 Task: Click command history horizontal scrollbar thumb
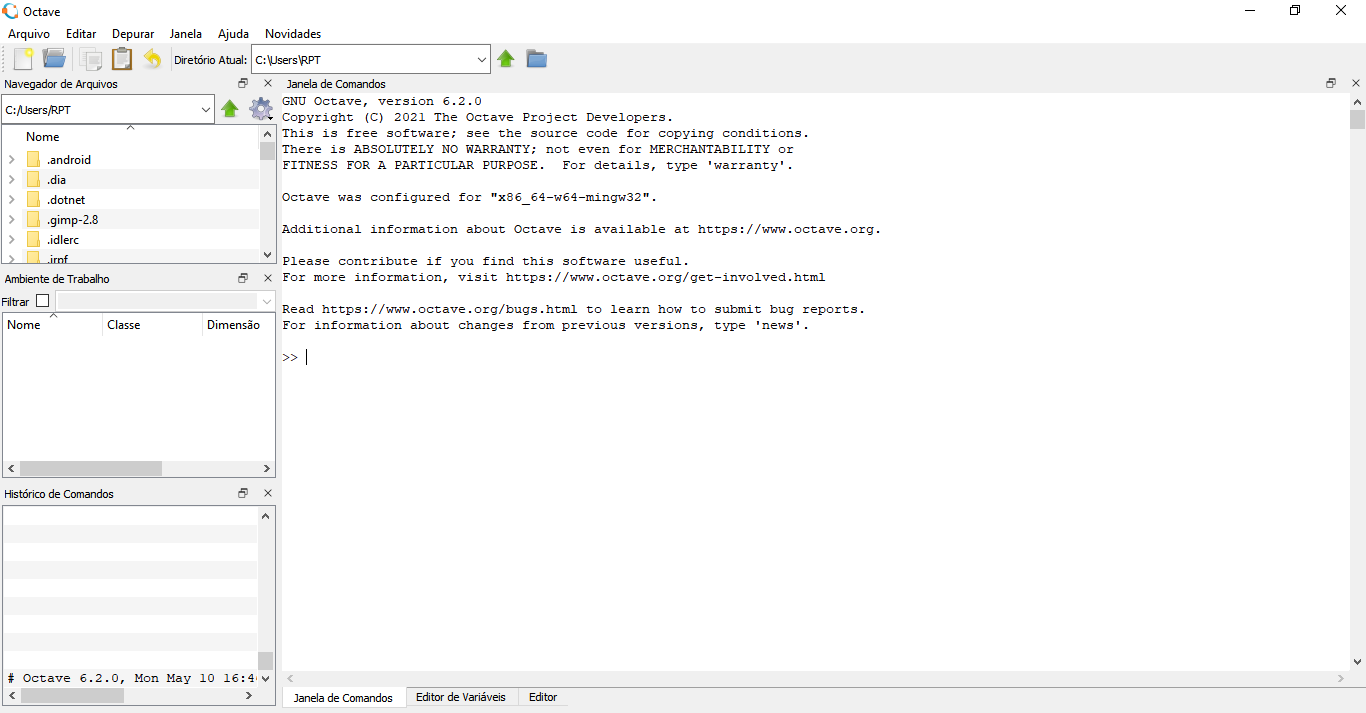(72, 695)
